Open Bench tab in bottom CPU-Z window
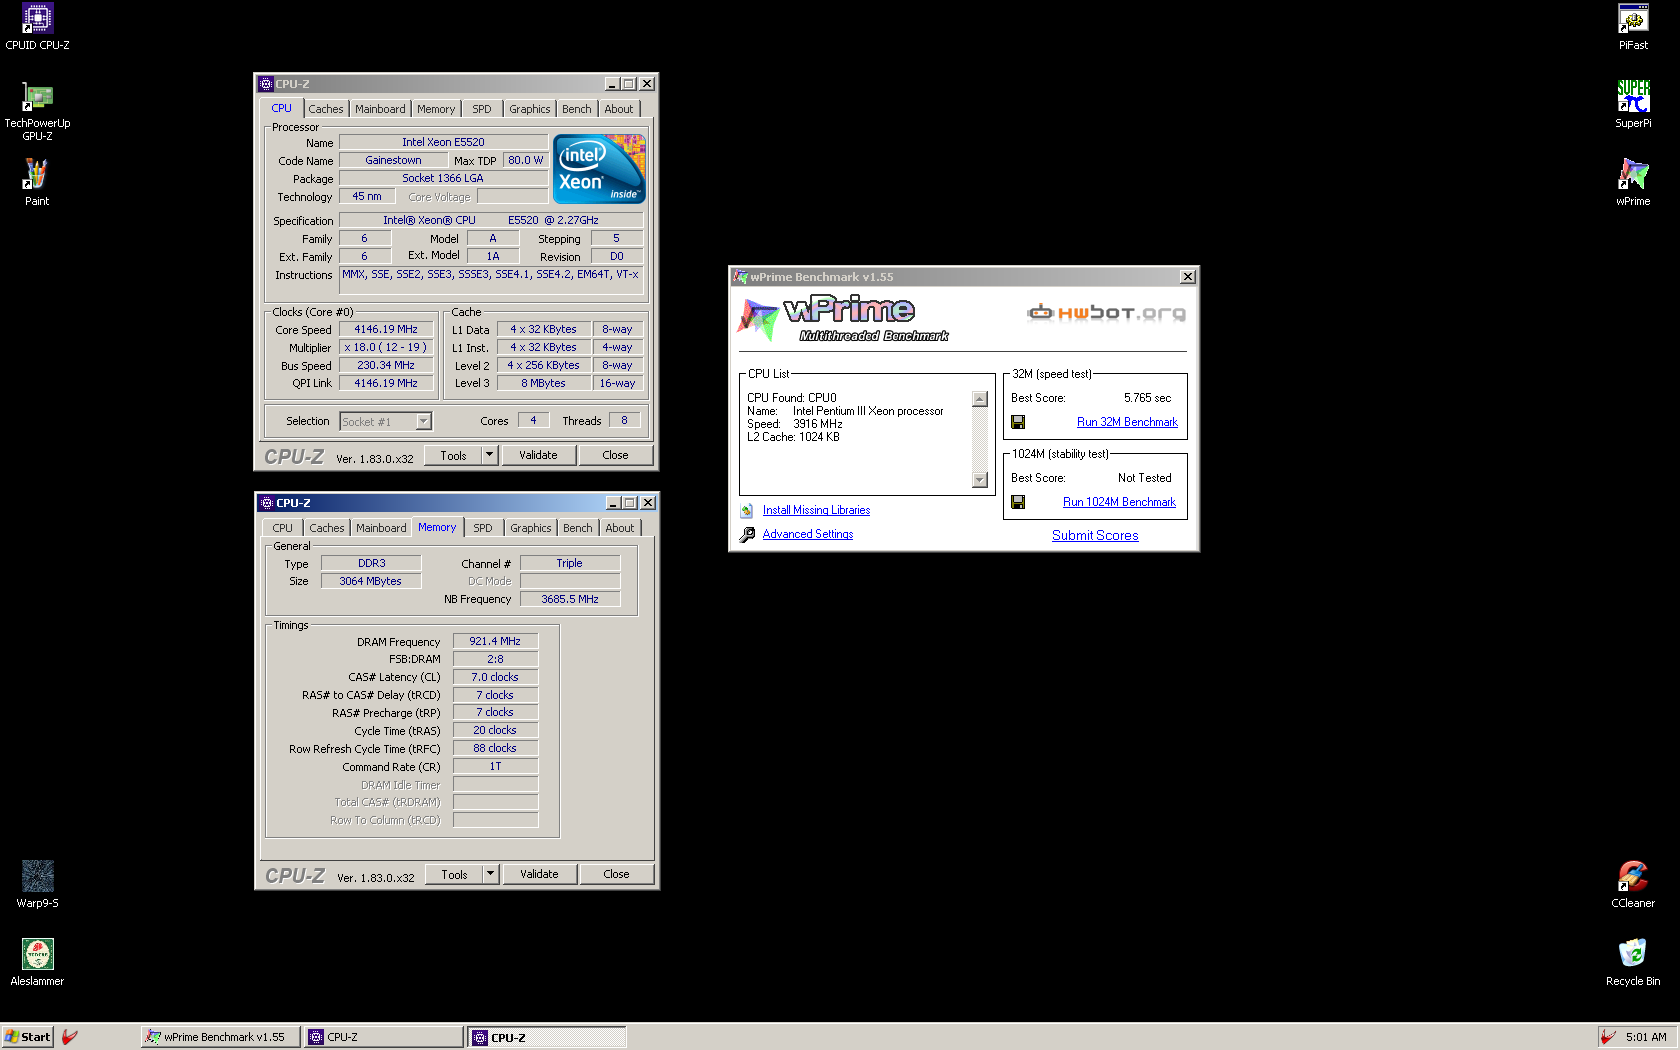1680x1050 pixels. 578,528
